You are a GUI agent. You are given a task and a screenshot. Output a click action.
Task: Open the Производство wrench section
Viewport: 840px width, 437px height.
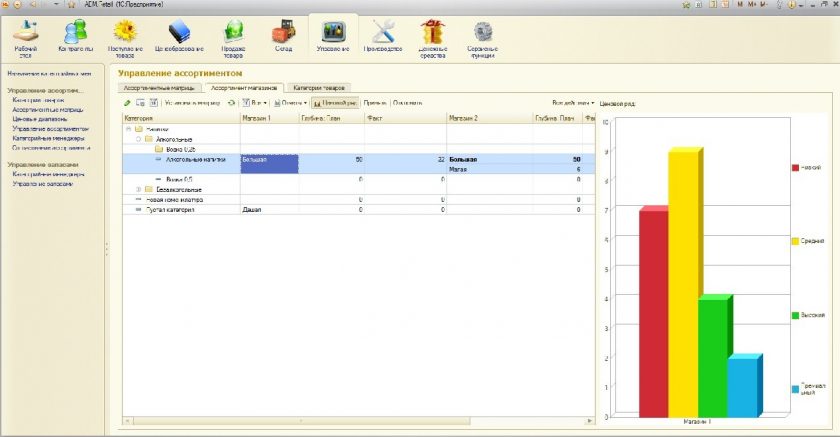pos(383,36)
